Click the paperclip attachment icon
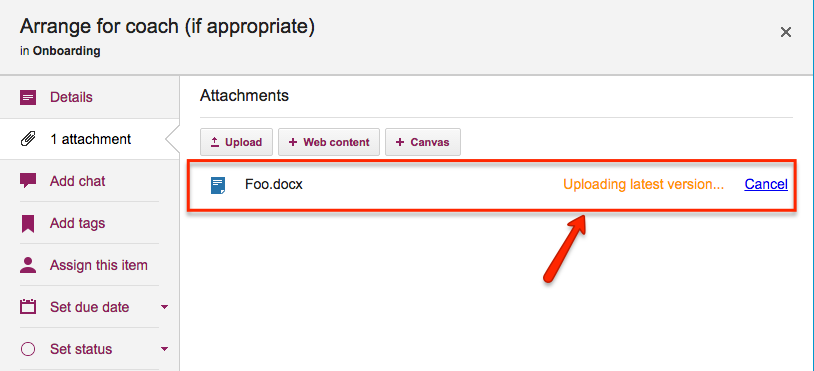The image size is (814, 371). pyautogui.click(x=28, y=139)
